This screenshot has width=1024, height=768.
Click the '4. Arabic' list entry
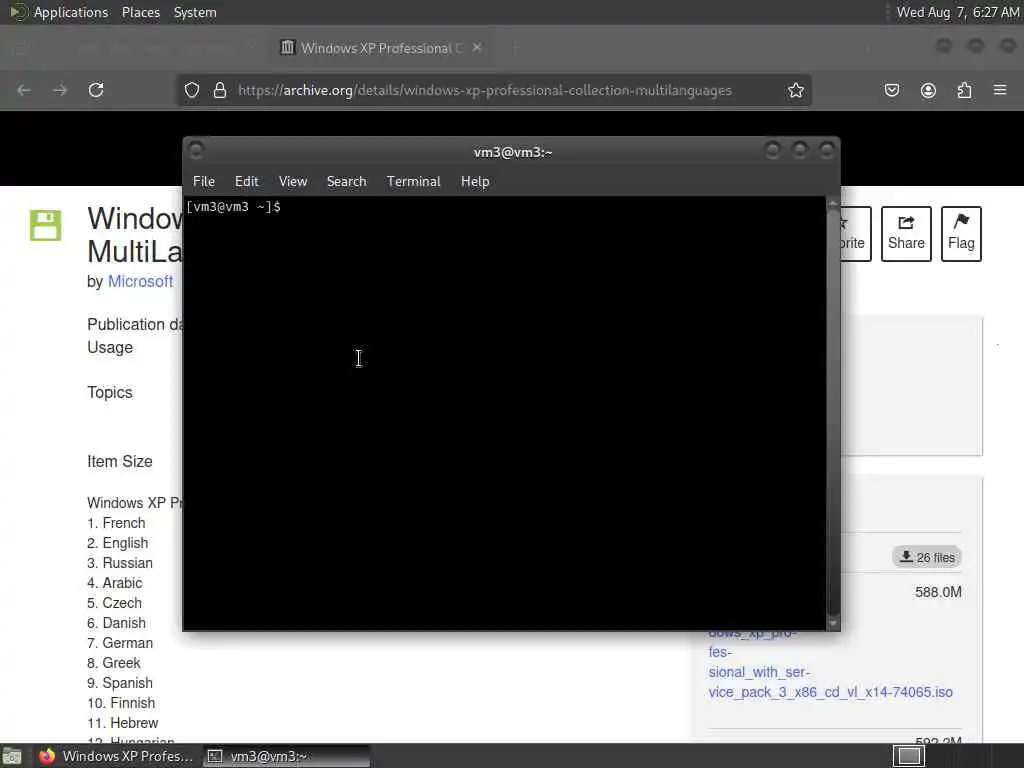point(114,583)
